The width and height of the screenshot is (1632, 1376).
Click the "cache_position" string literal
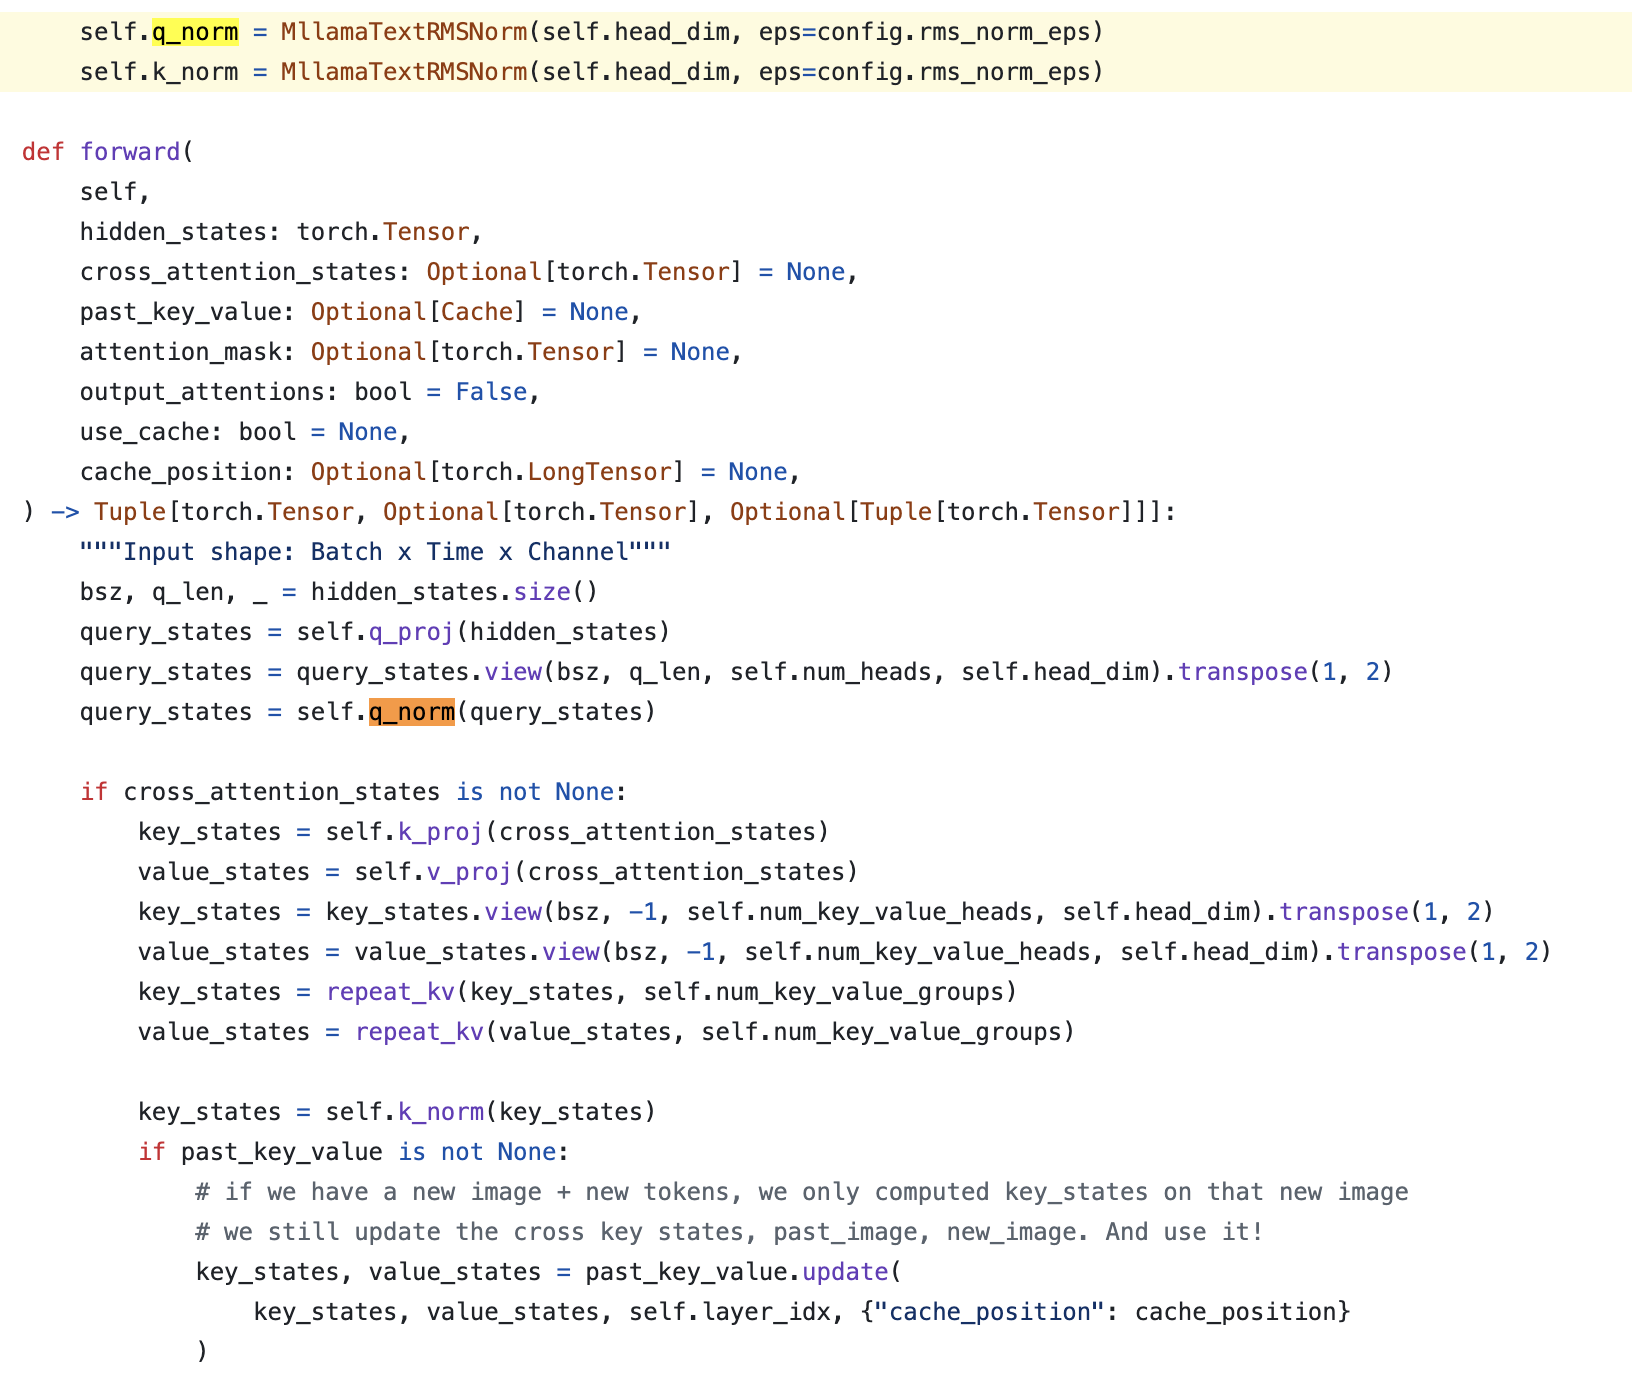pyautogui.click(x=989, y=1312)
